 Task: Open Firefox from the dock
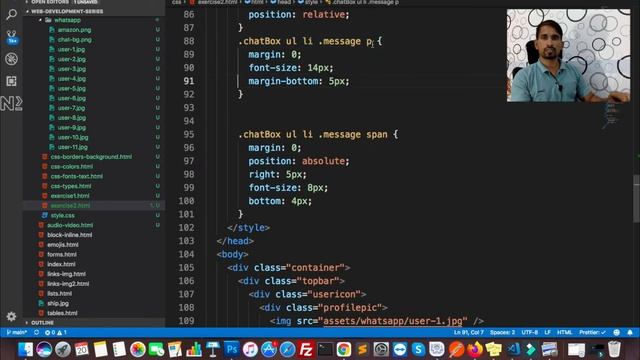click(x=475, y=349)
